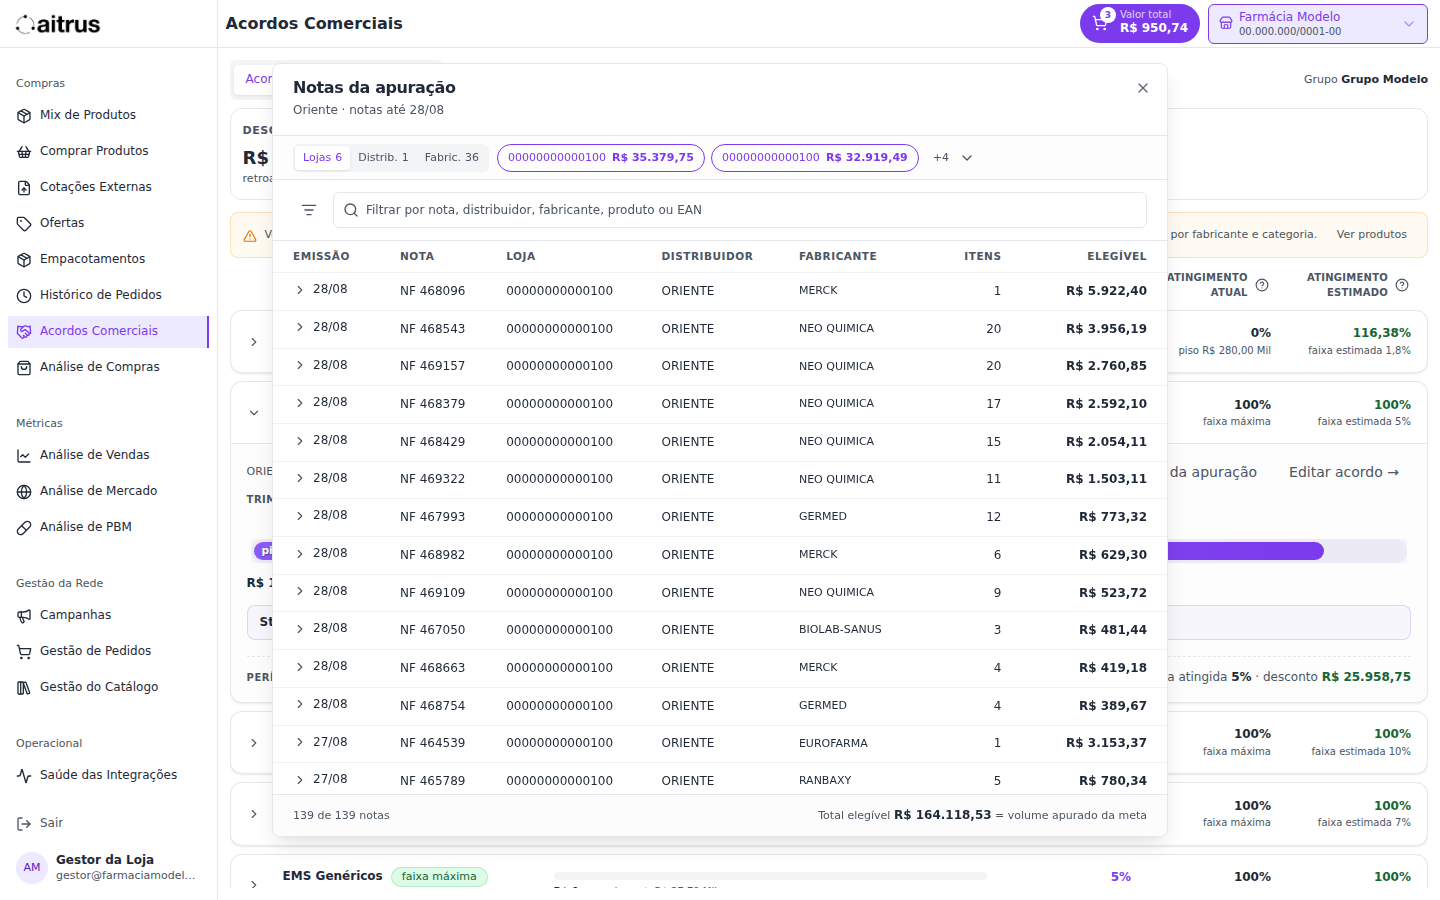Click BIOLAB-SANUS manufacturer cell
The image size is (1440, 900).
[x=840, y=629]
